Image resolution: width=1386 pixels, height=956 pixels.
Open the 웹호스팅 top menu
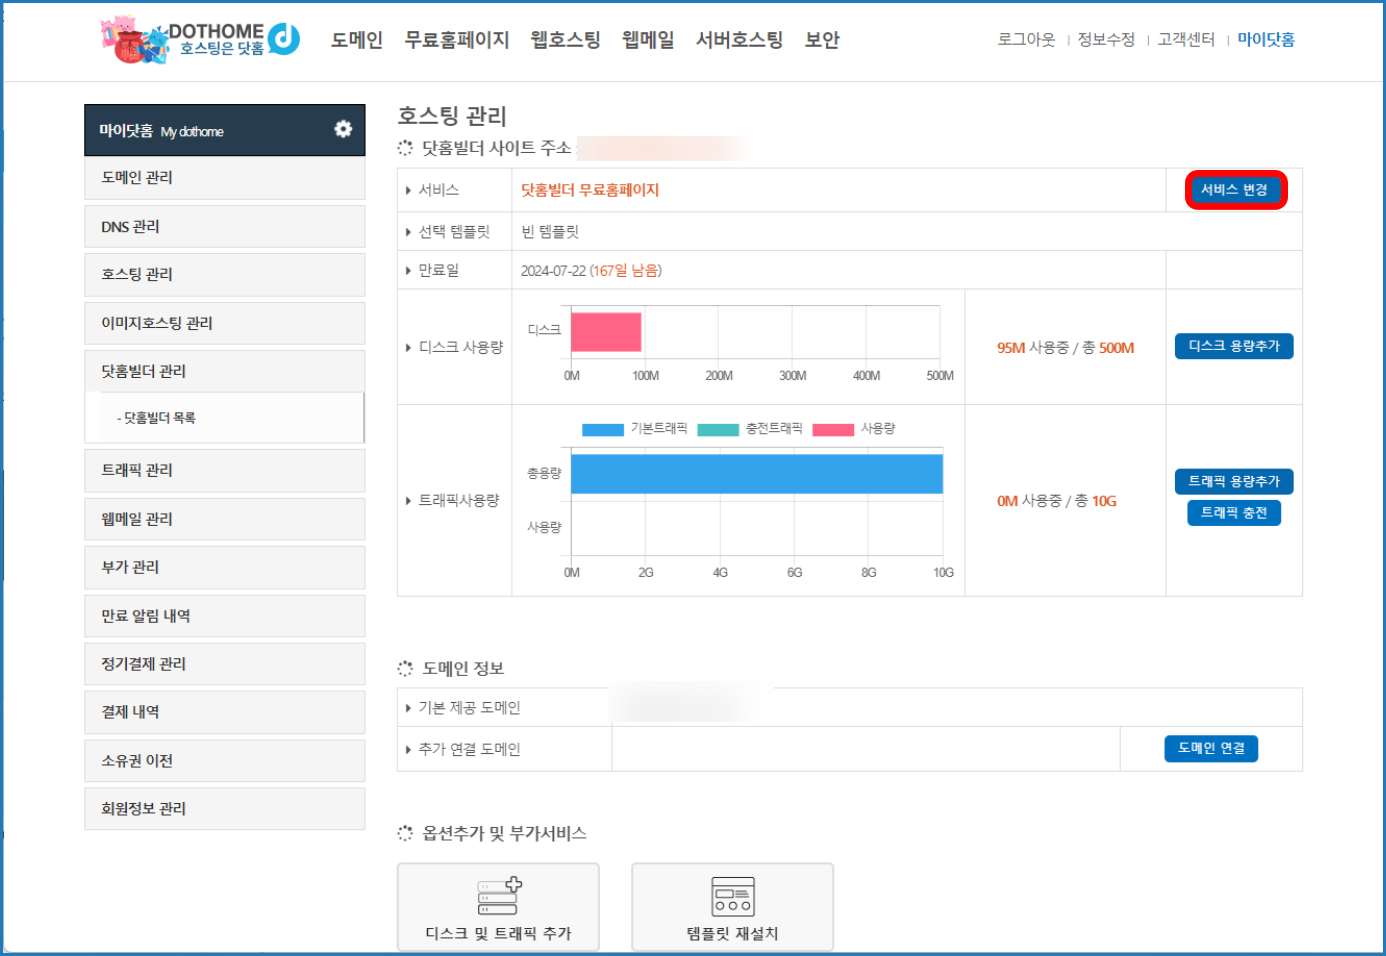click(x=565, y=40)
